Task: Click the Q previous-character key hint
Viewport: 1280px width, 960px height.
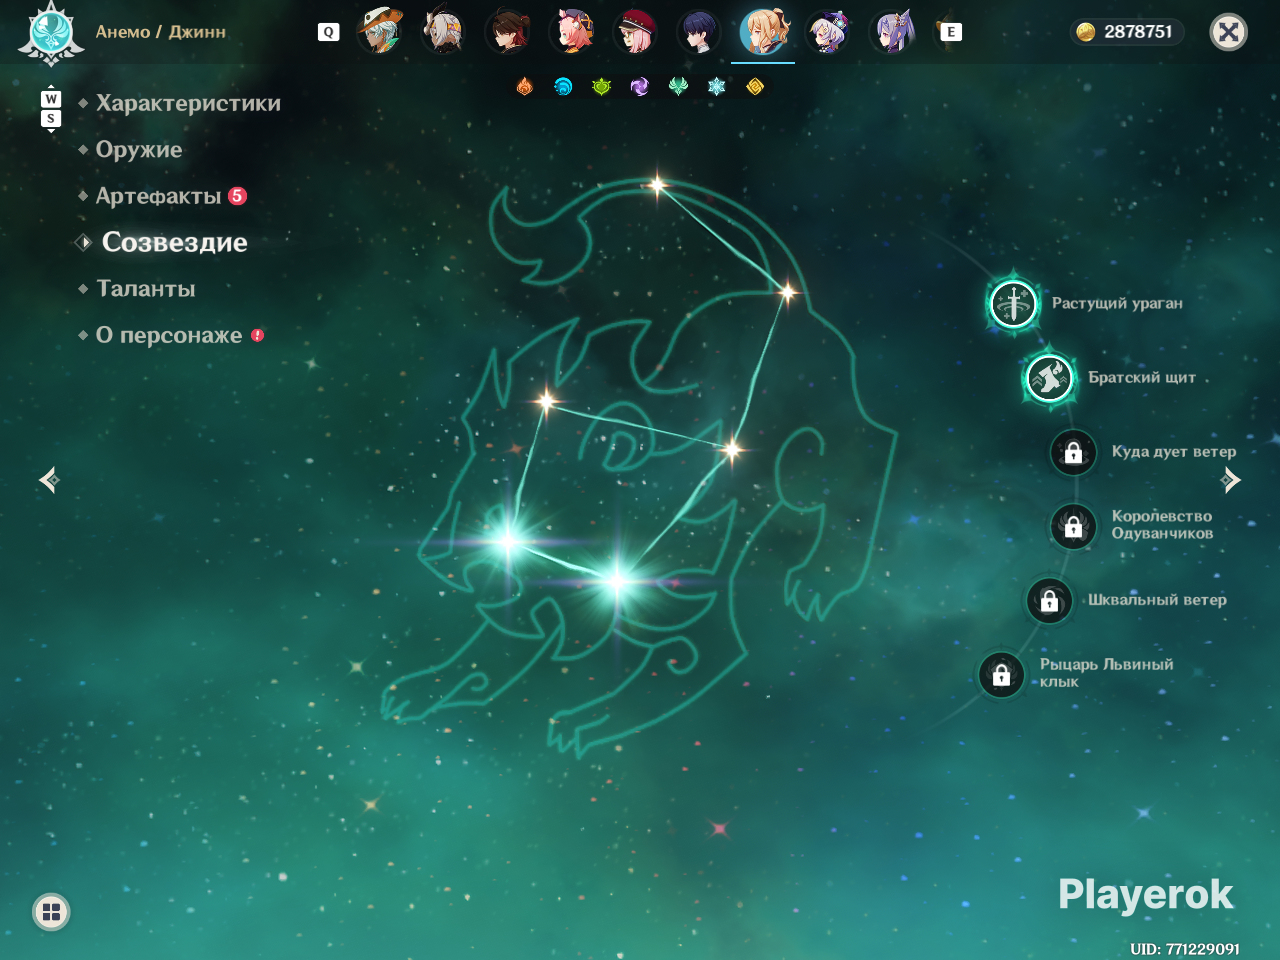Action: (328, 32)
